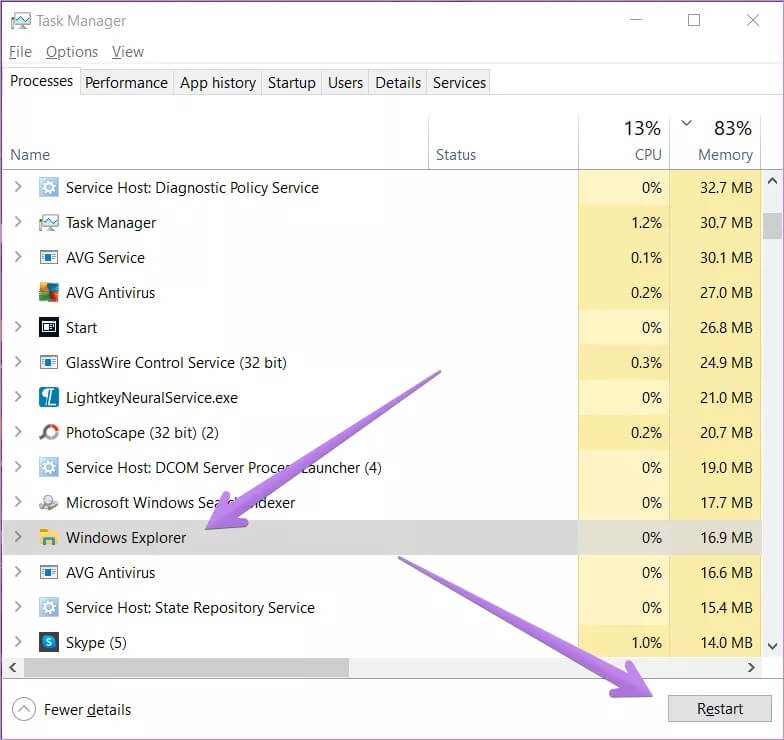Click the Start process icon
Screen dimensions: 784x740
(x=48, y=328)
